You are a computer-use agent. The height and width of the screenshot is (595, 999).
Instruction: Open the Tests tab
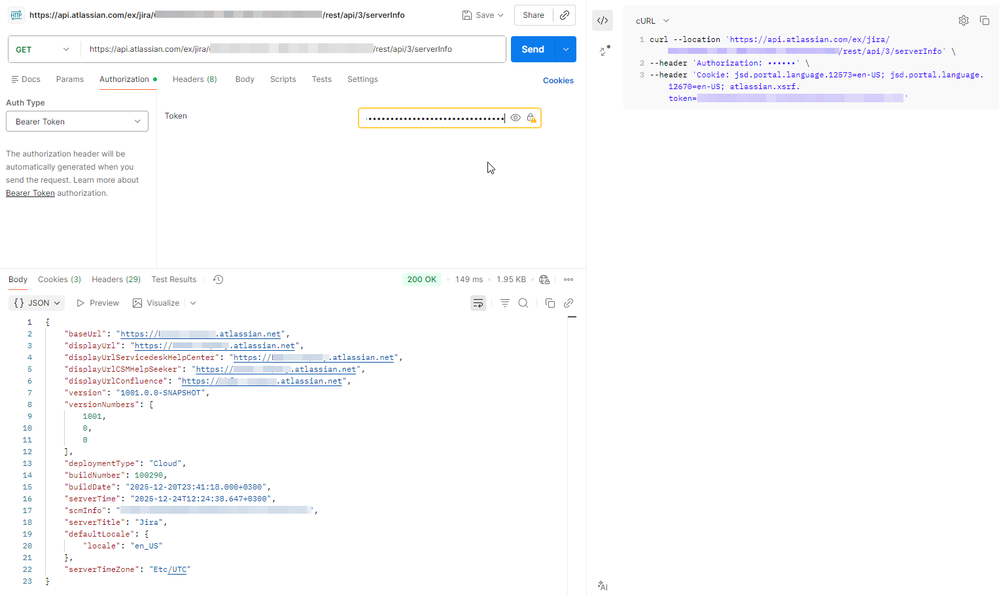click(x=321, y=79)
